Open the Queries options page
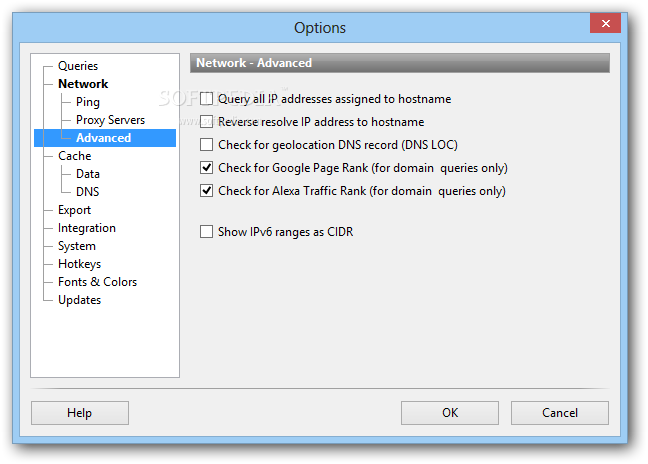The image size is (648, 464). (78, 66)
